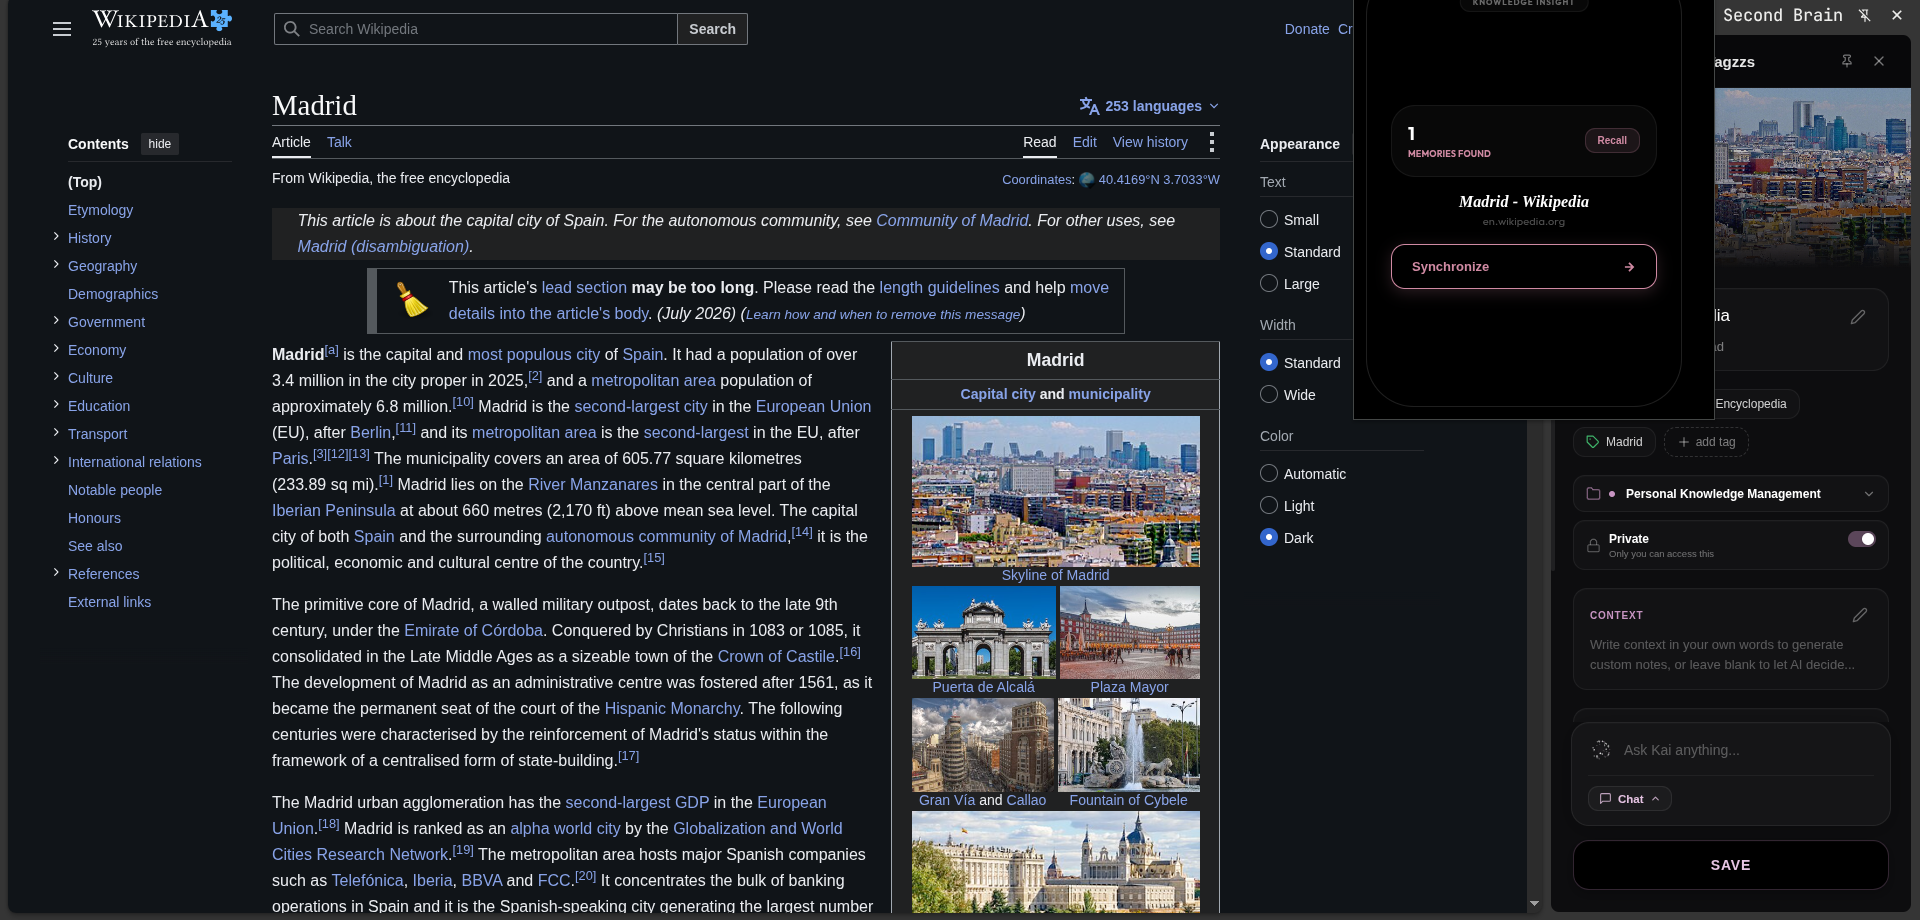Expand the Government section in Contents

(x=56, y=321)
